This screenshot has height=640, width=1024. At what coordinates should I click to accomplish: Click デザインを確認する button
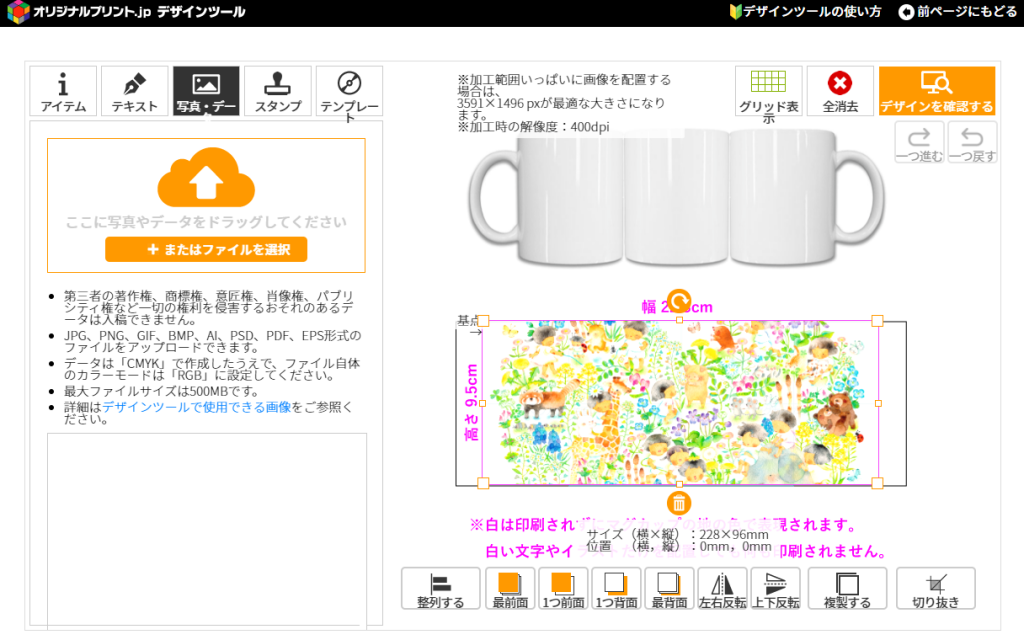pyautogui.click(x=936, y=91)
